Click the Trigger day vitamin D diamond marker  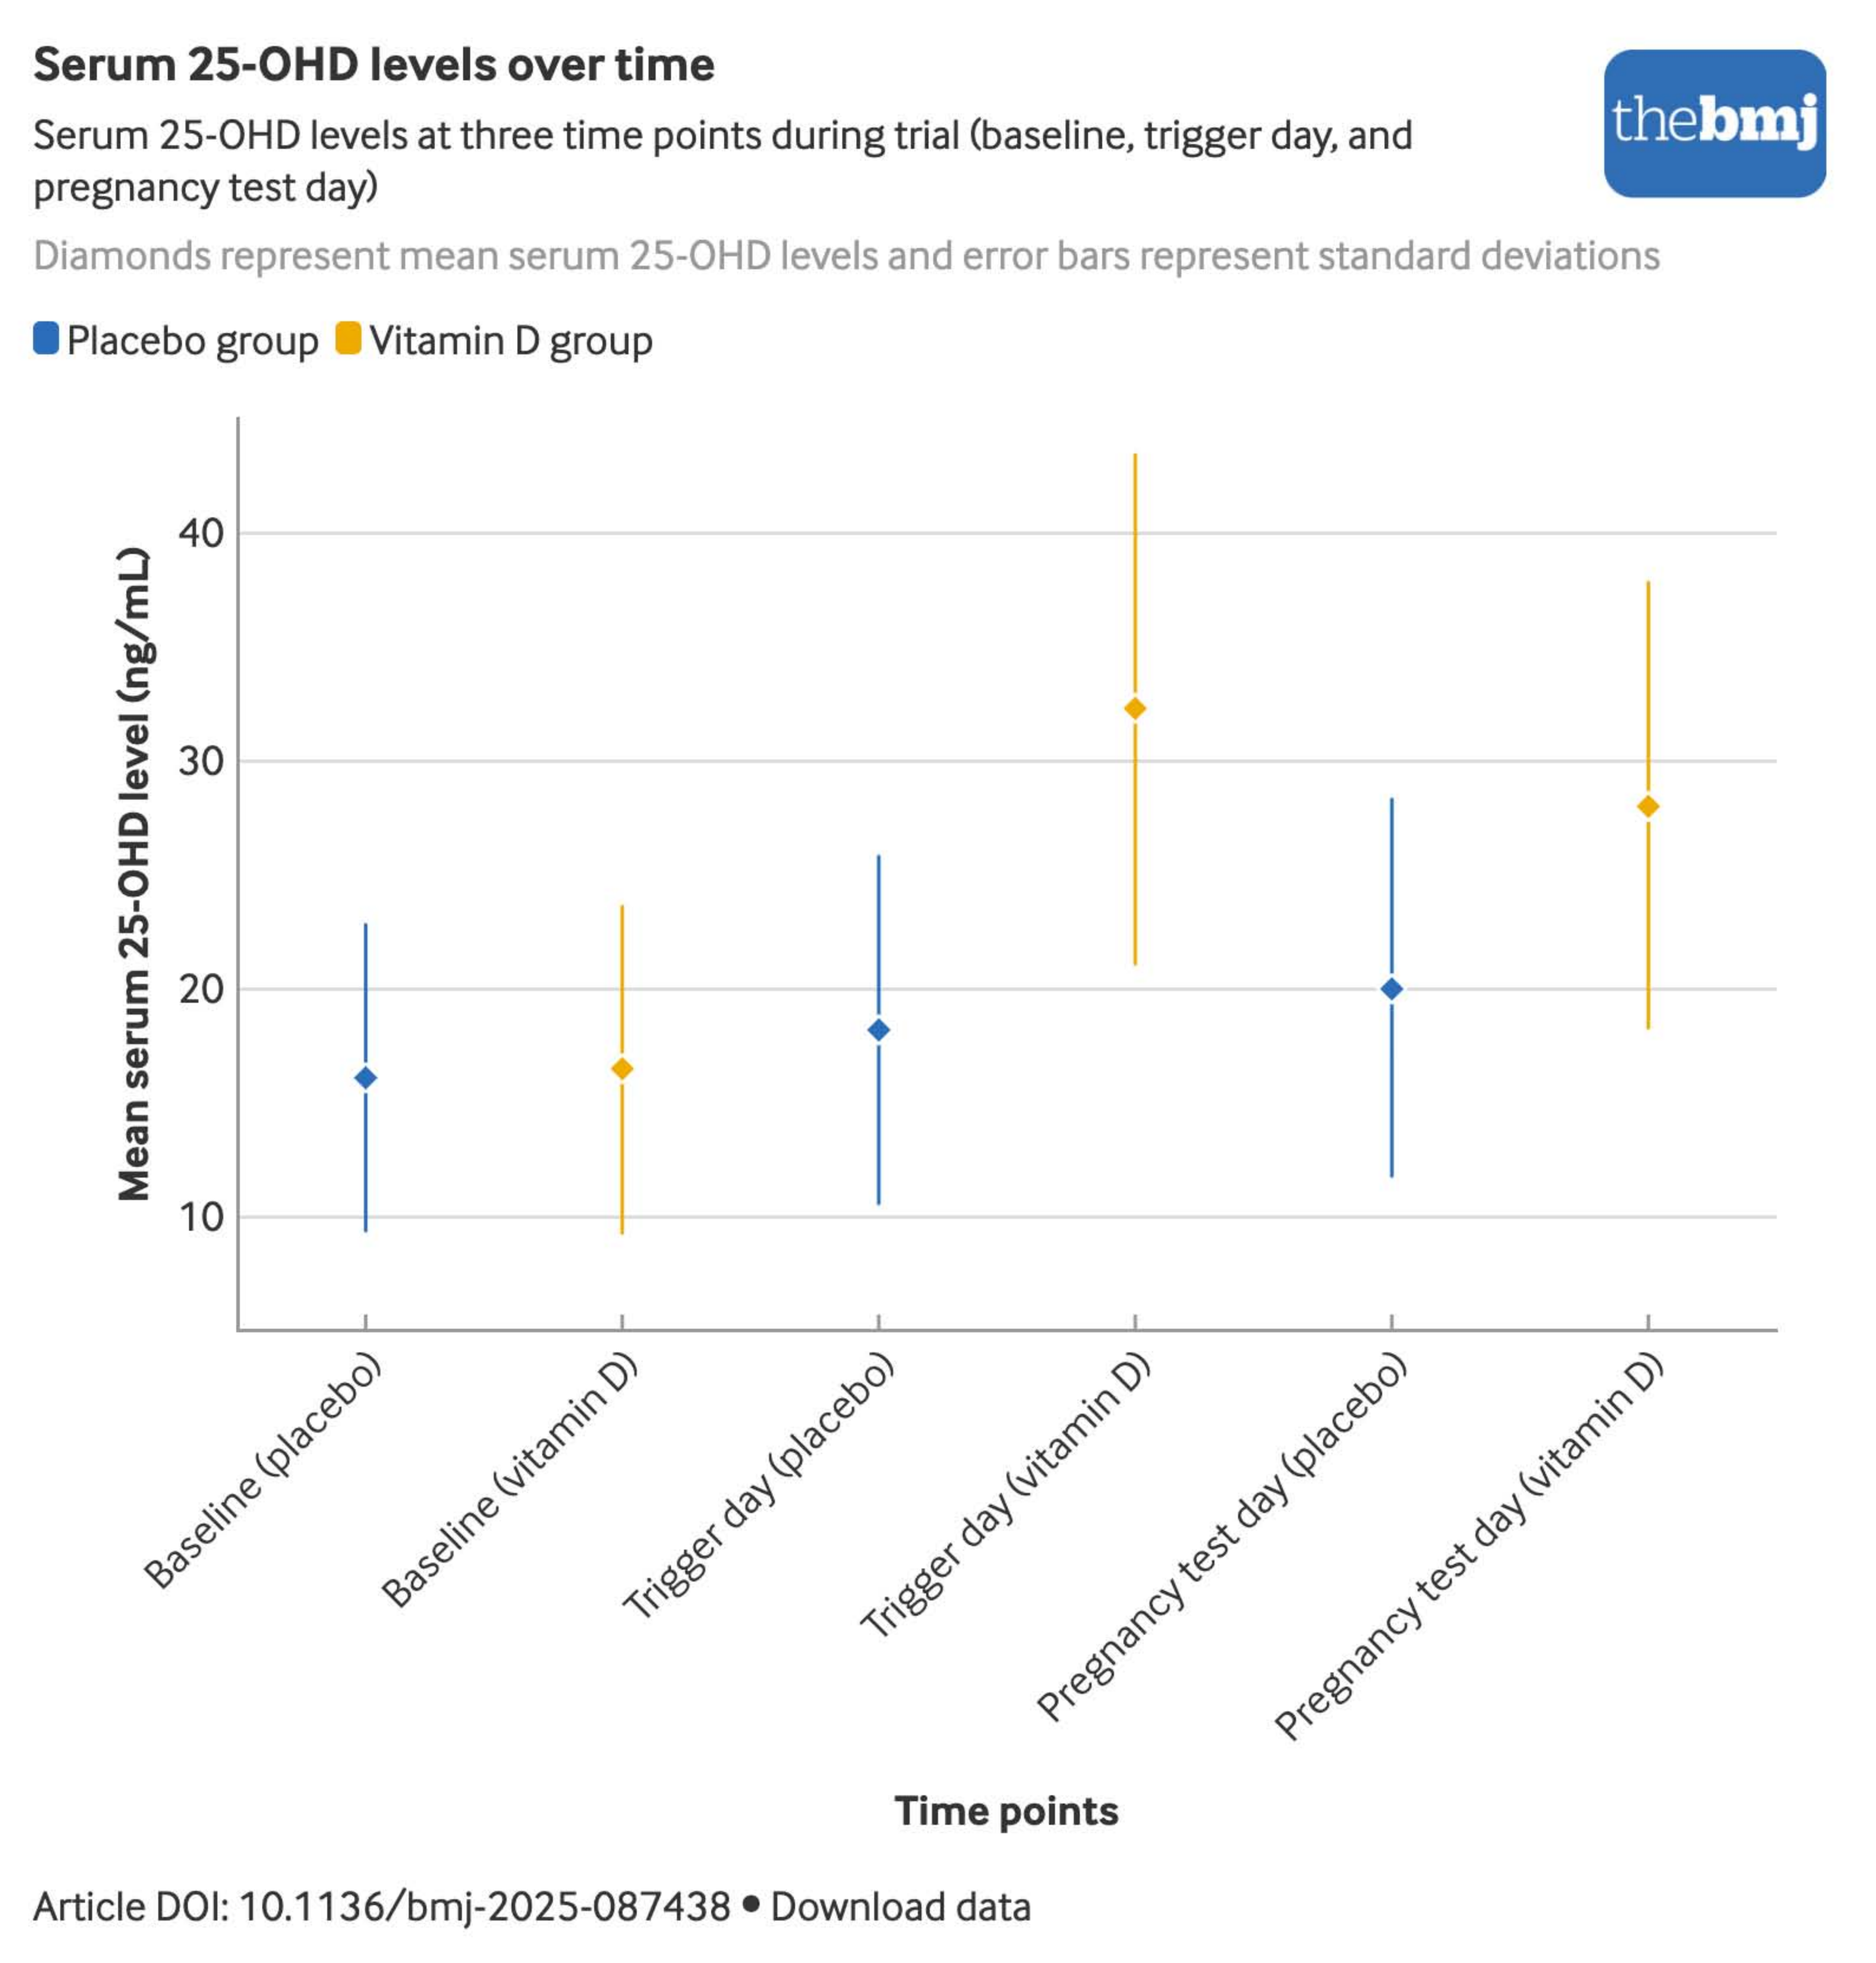[1135, 709]
